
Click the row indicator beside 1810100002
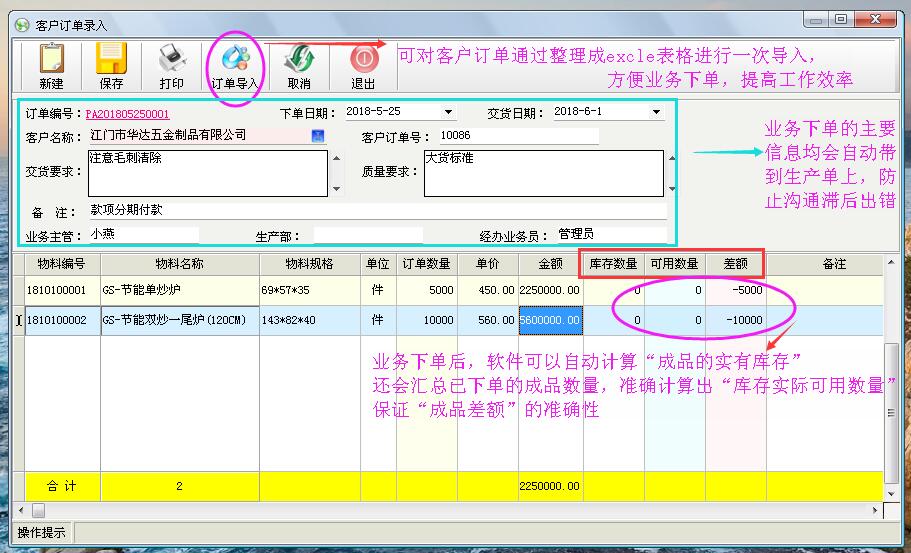tap(19, 320)
